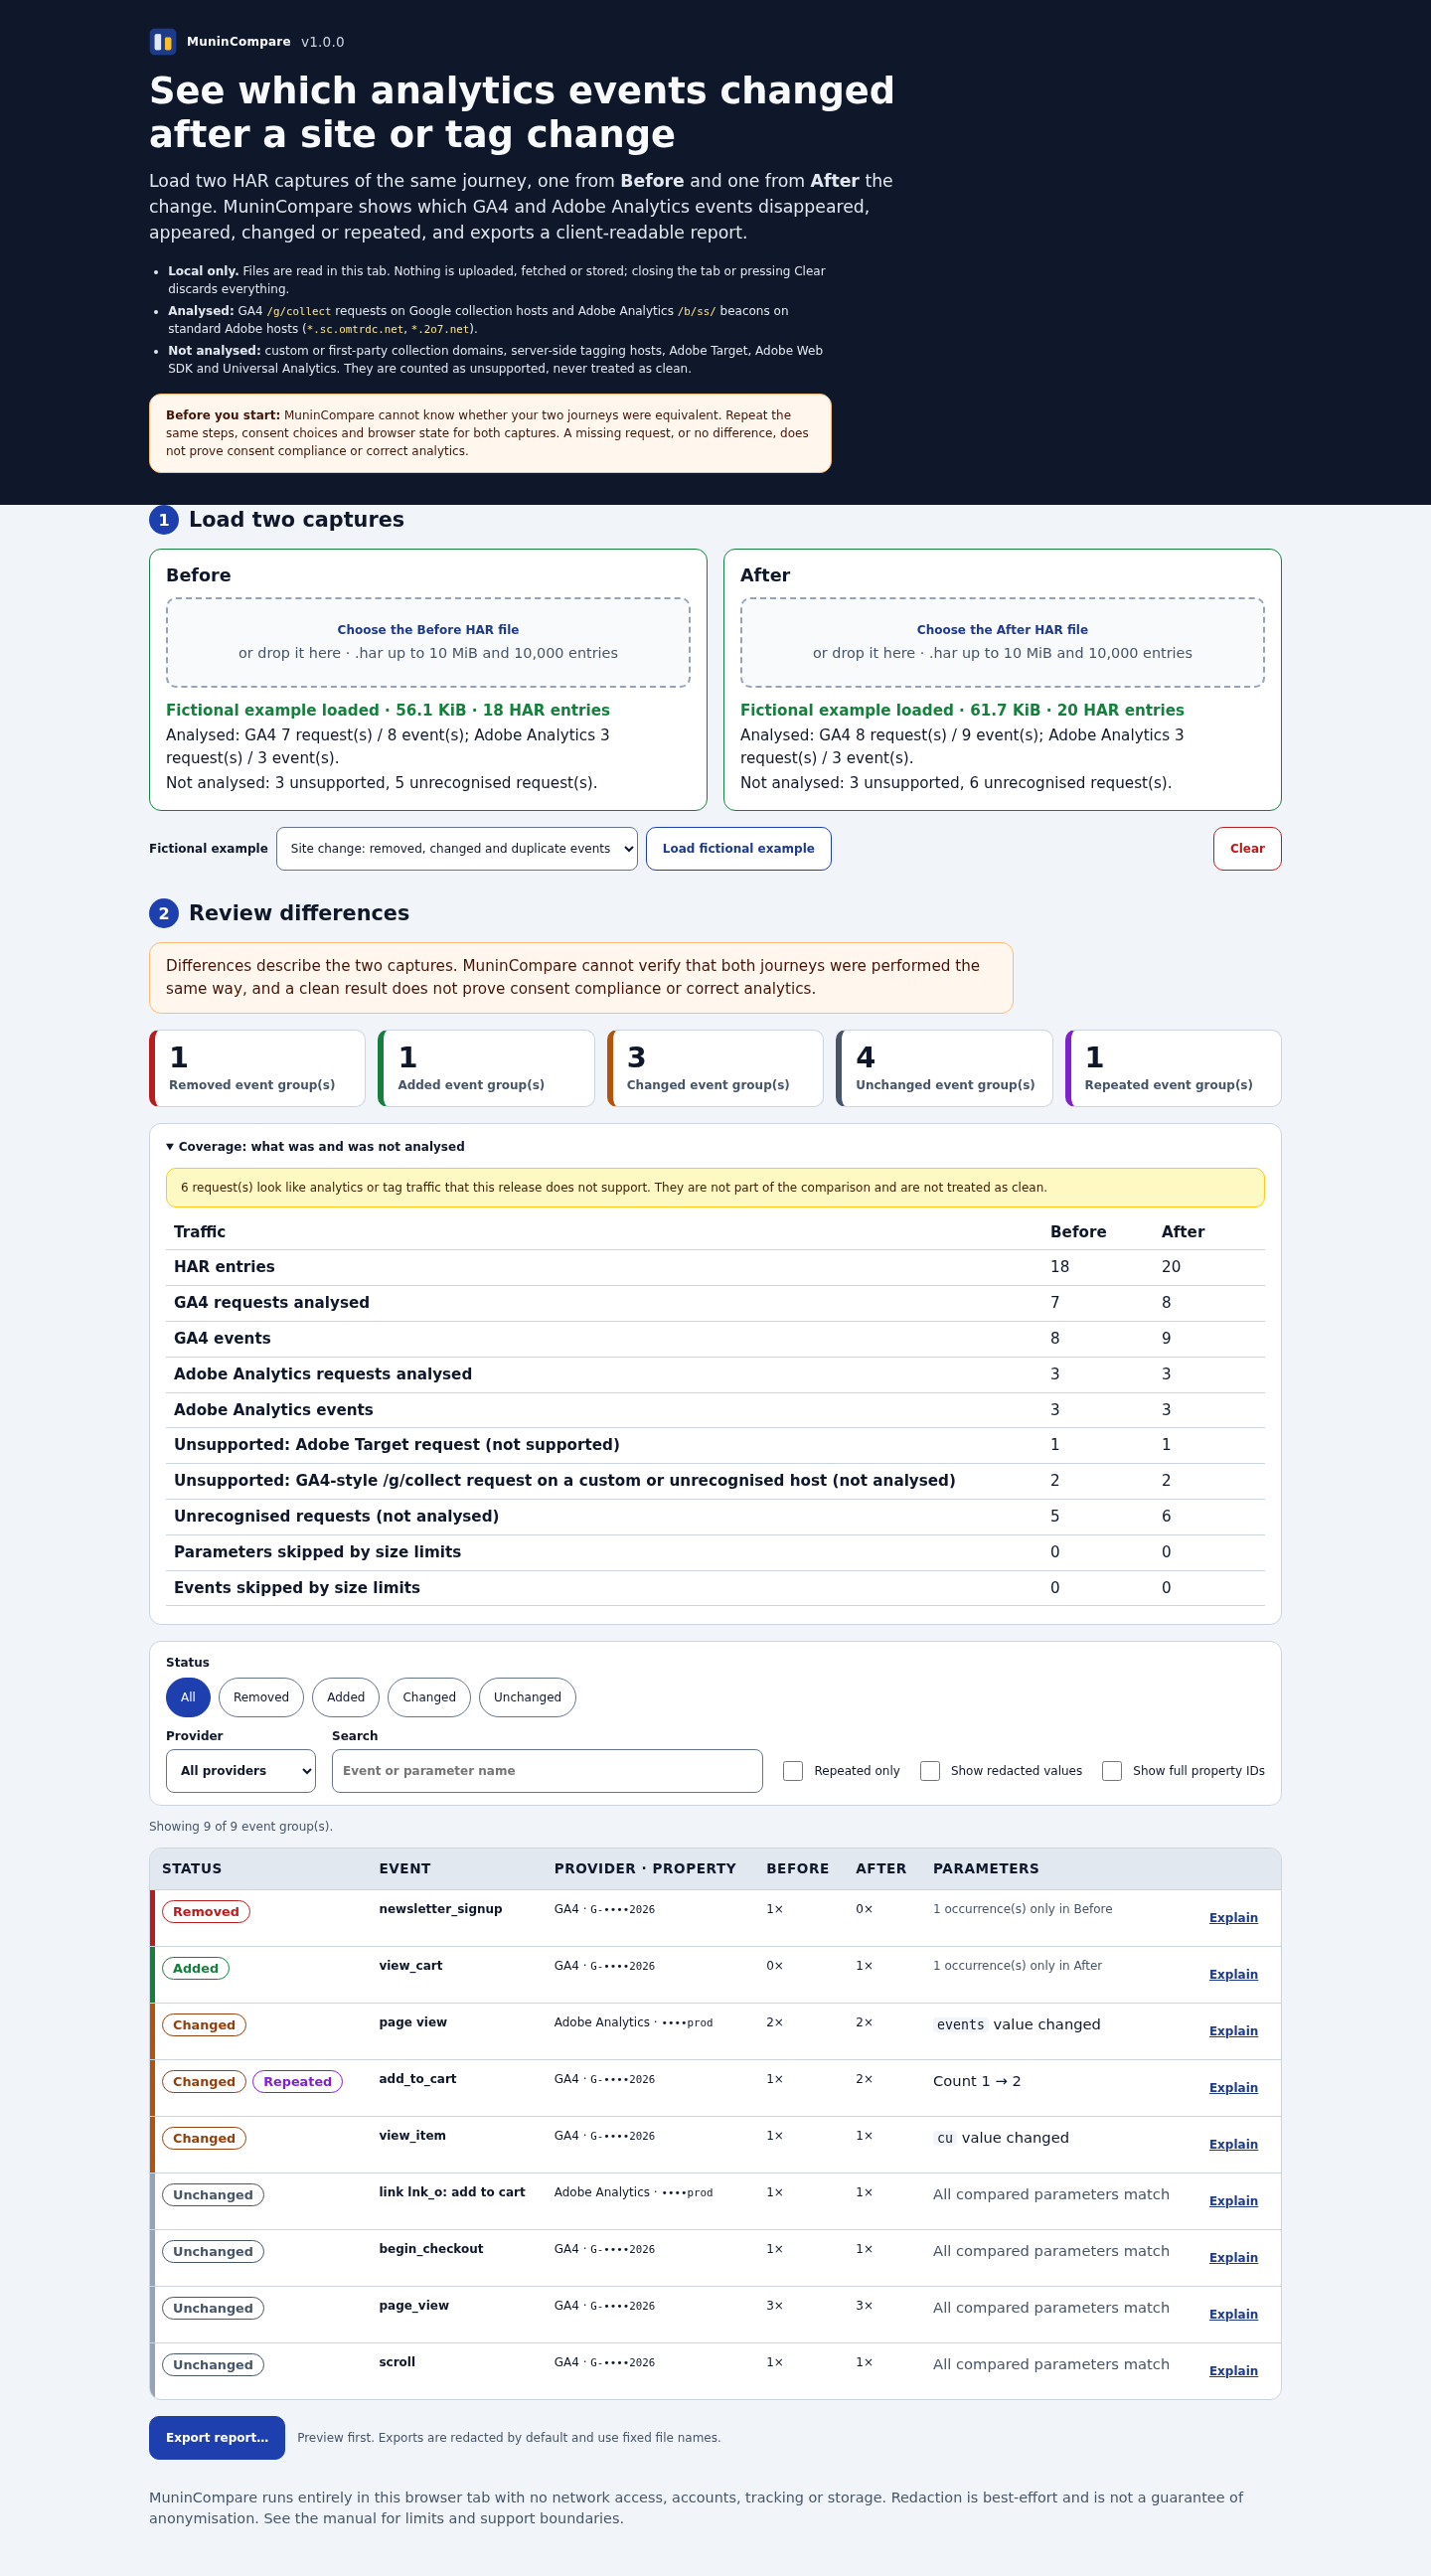Open Explain for newsletter_signup row
The image size is (1431, 2576).
1233,1918
